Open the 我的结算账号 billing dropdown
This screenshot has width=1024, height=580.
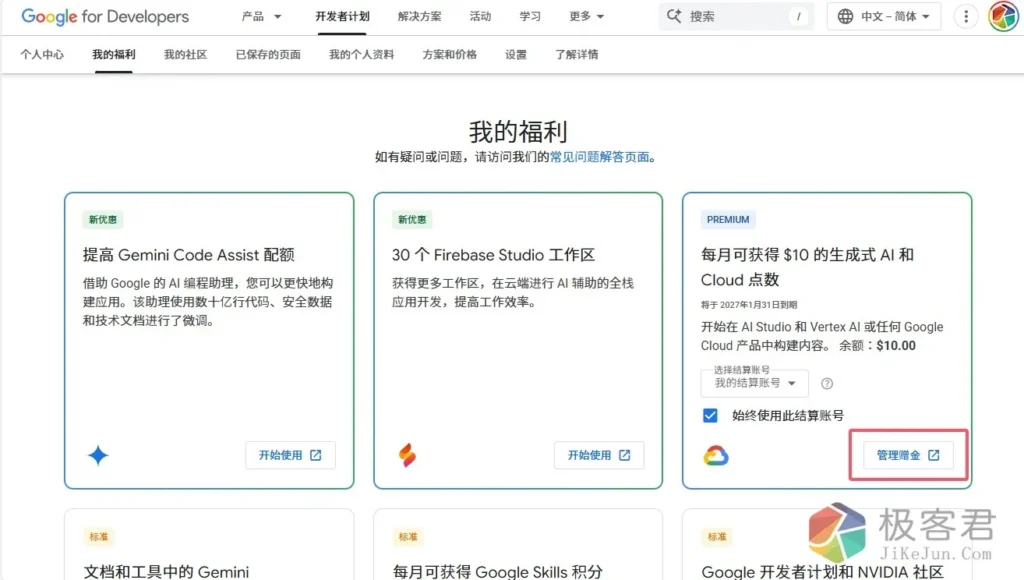755,383
